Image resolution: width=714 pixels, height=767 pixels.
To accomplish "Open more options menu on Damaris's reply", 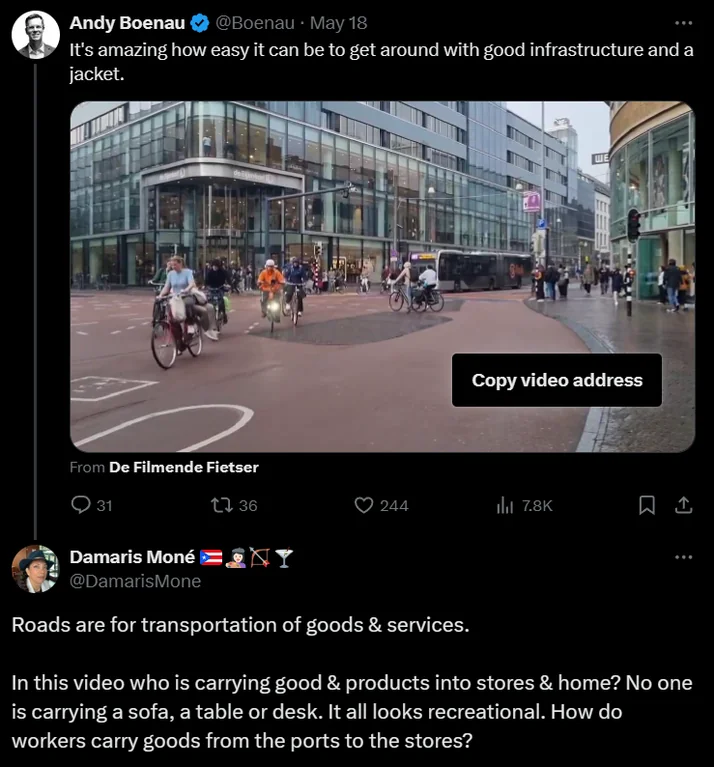I will click(x=684, y=557).
